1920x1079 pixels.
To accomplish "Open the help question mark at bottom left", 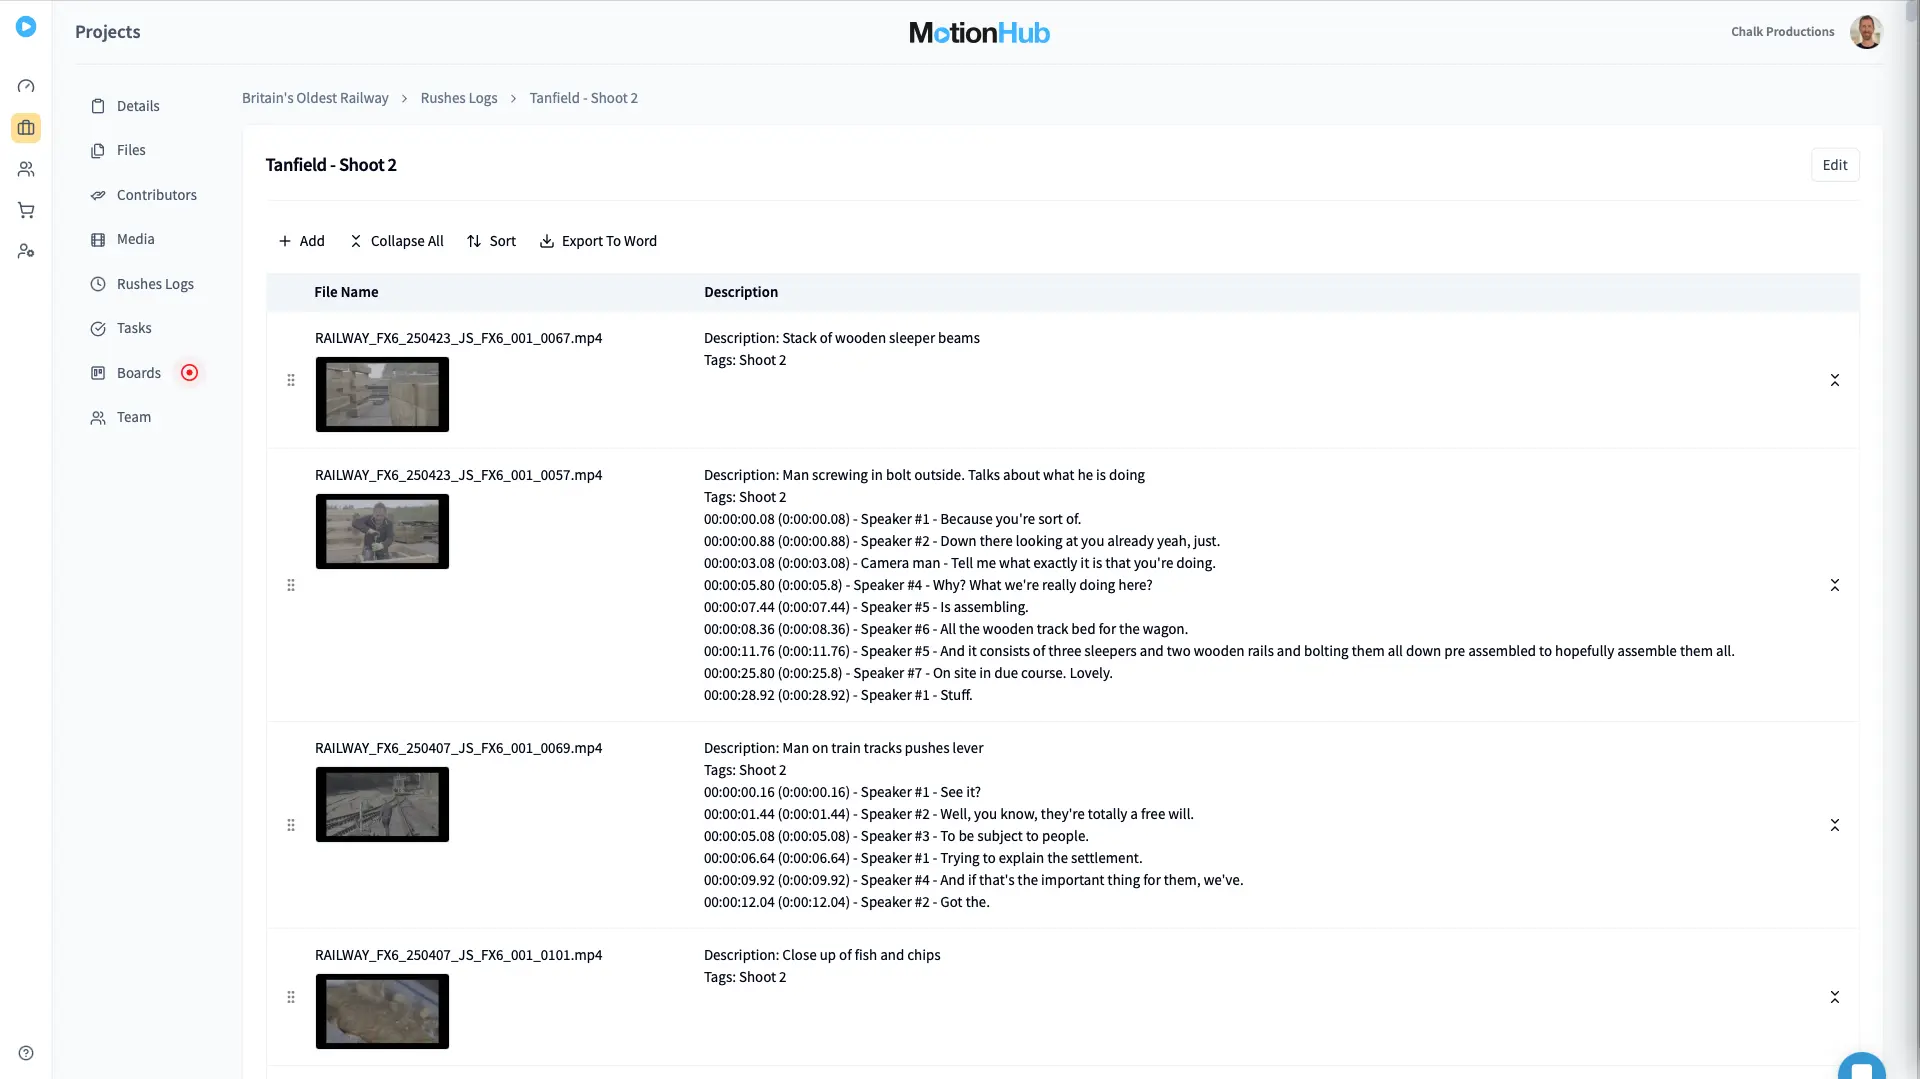I will tap(26, 1052).
